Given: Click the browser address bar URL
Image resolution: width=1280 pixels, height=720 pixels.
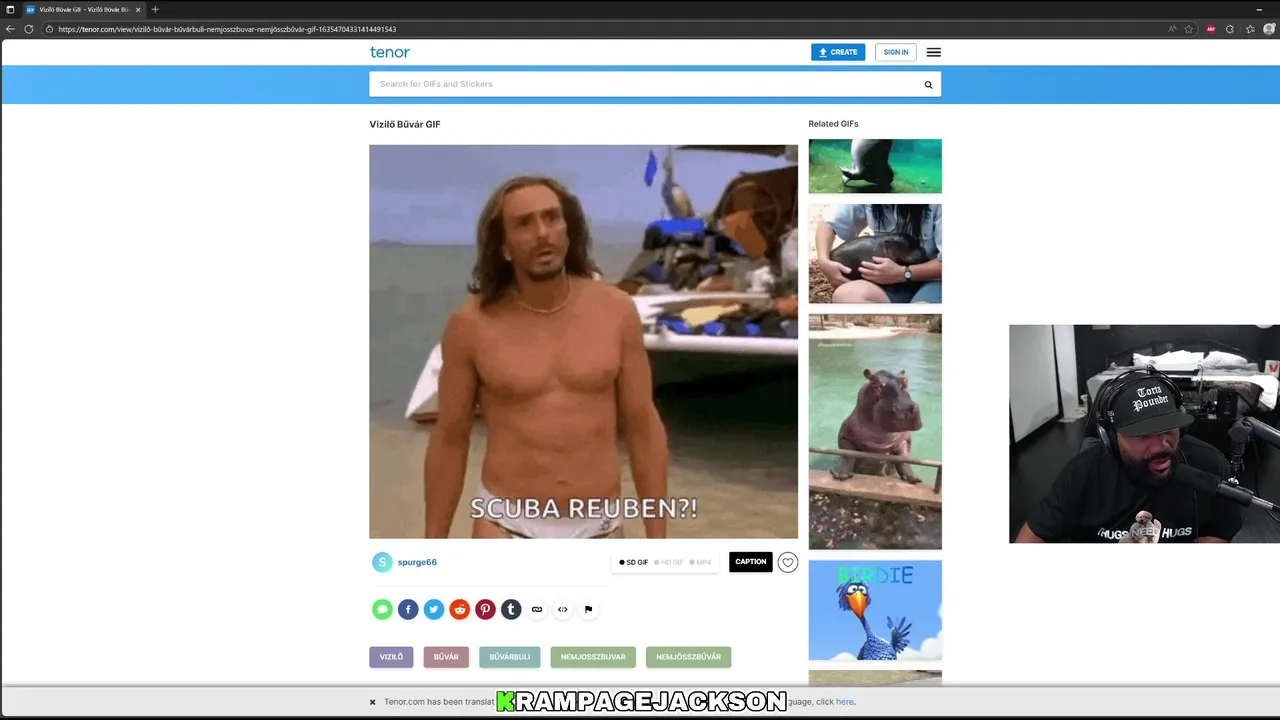Looking at the screenshot, I should coord(227,29).
